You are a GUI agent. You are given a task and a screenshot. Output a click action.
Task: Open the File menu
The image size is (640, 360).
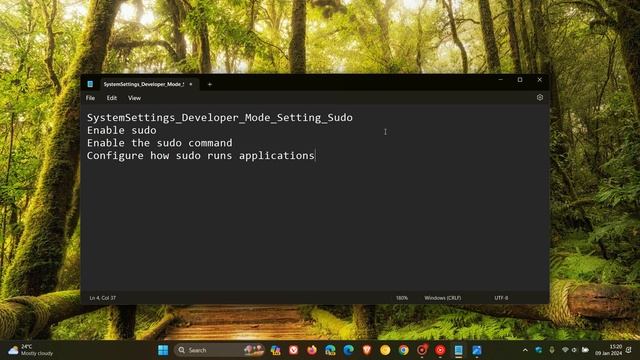[x=90, y=98]
